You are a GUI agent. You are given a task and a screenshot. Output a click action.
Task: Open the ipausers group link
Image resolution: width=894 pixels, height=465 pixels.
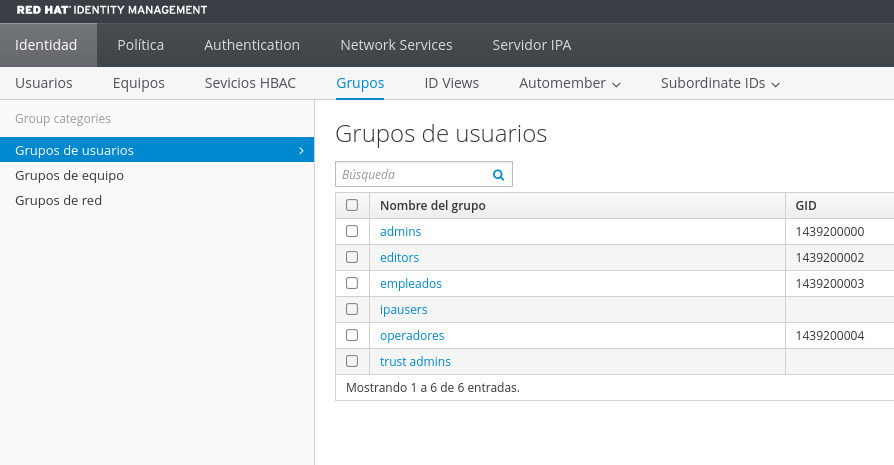[x=404, y=309]
